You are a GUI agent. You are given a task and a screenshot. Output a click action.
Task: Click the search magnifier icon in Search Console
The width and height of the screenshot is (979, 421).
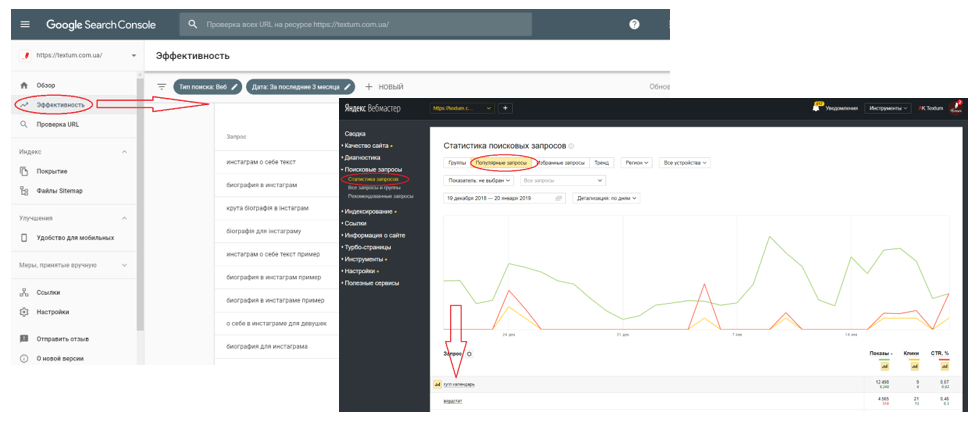193,24
